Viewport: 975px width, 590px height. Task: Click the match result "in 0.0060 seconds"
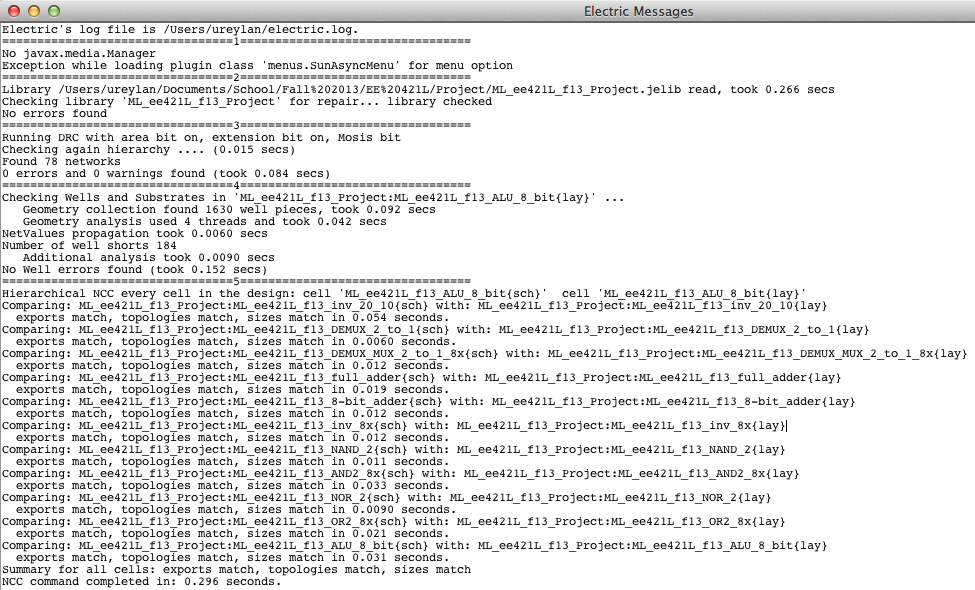(390, 341)
